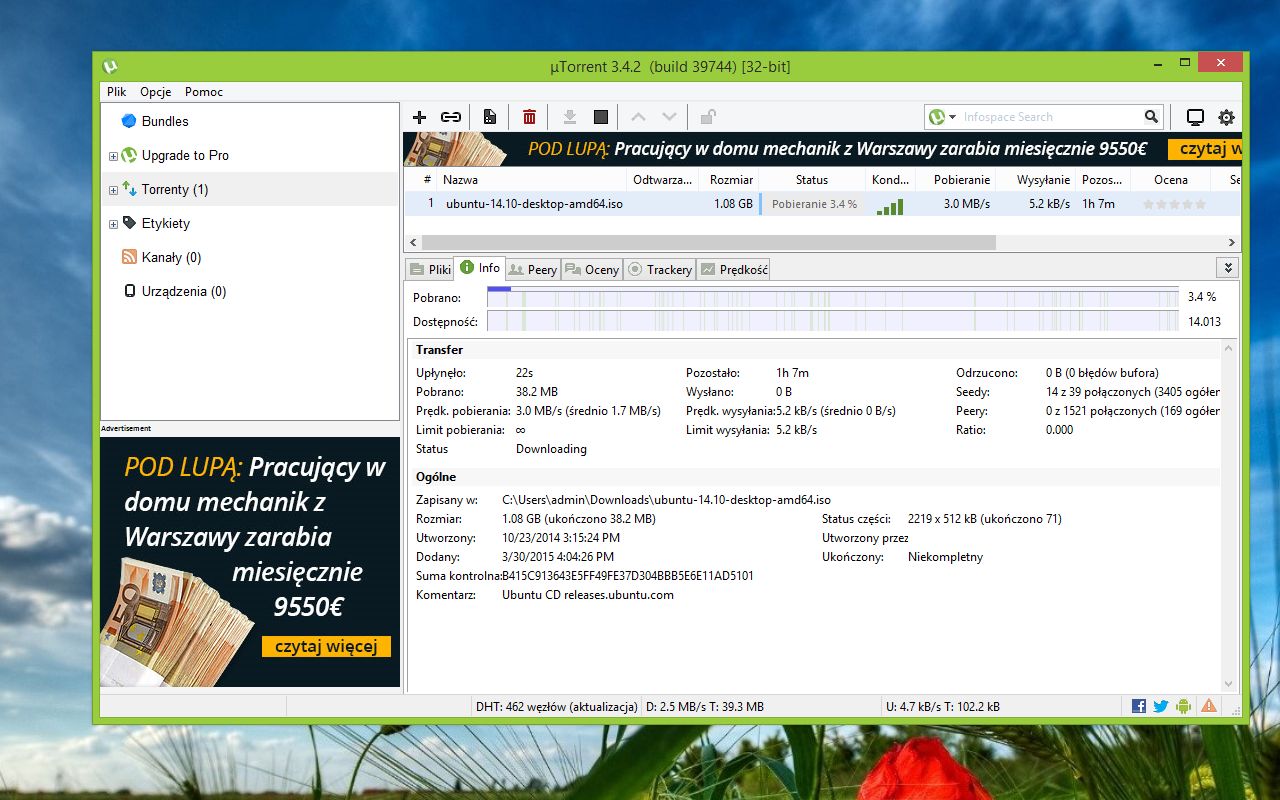
Task: Click the Stop Torrent square icon
Action: coord(601,117)
